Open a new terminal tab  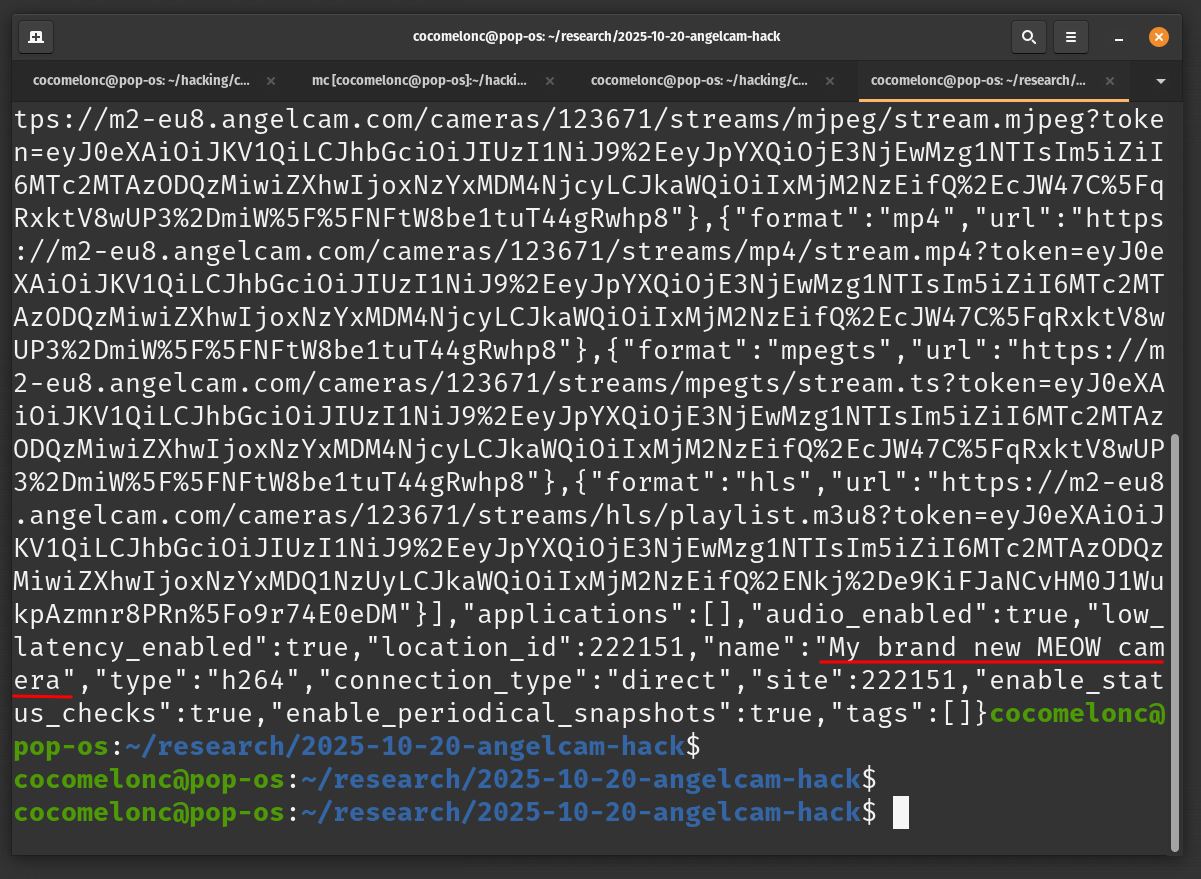coord(36,37)
